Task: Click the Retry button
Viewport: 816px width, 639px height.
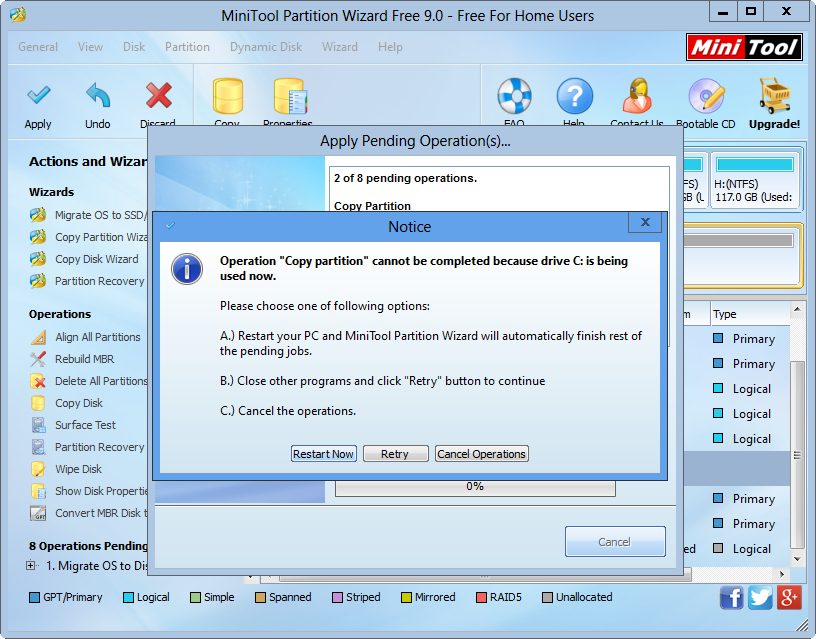Action: [x=396, y=454]
